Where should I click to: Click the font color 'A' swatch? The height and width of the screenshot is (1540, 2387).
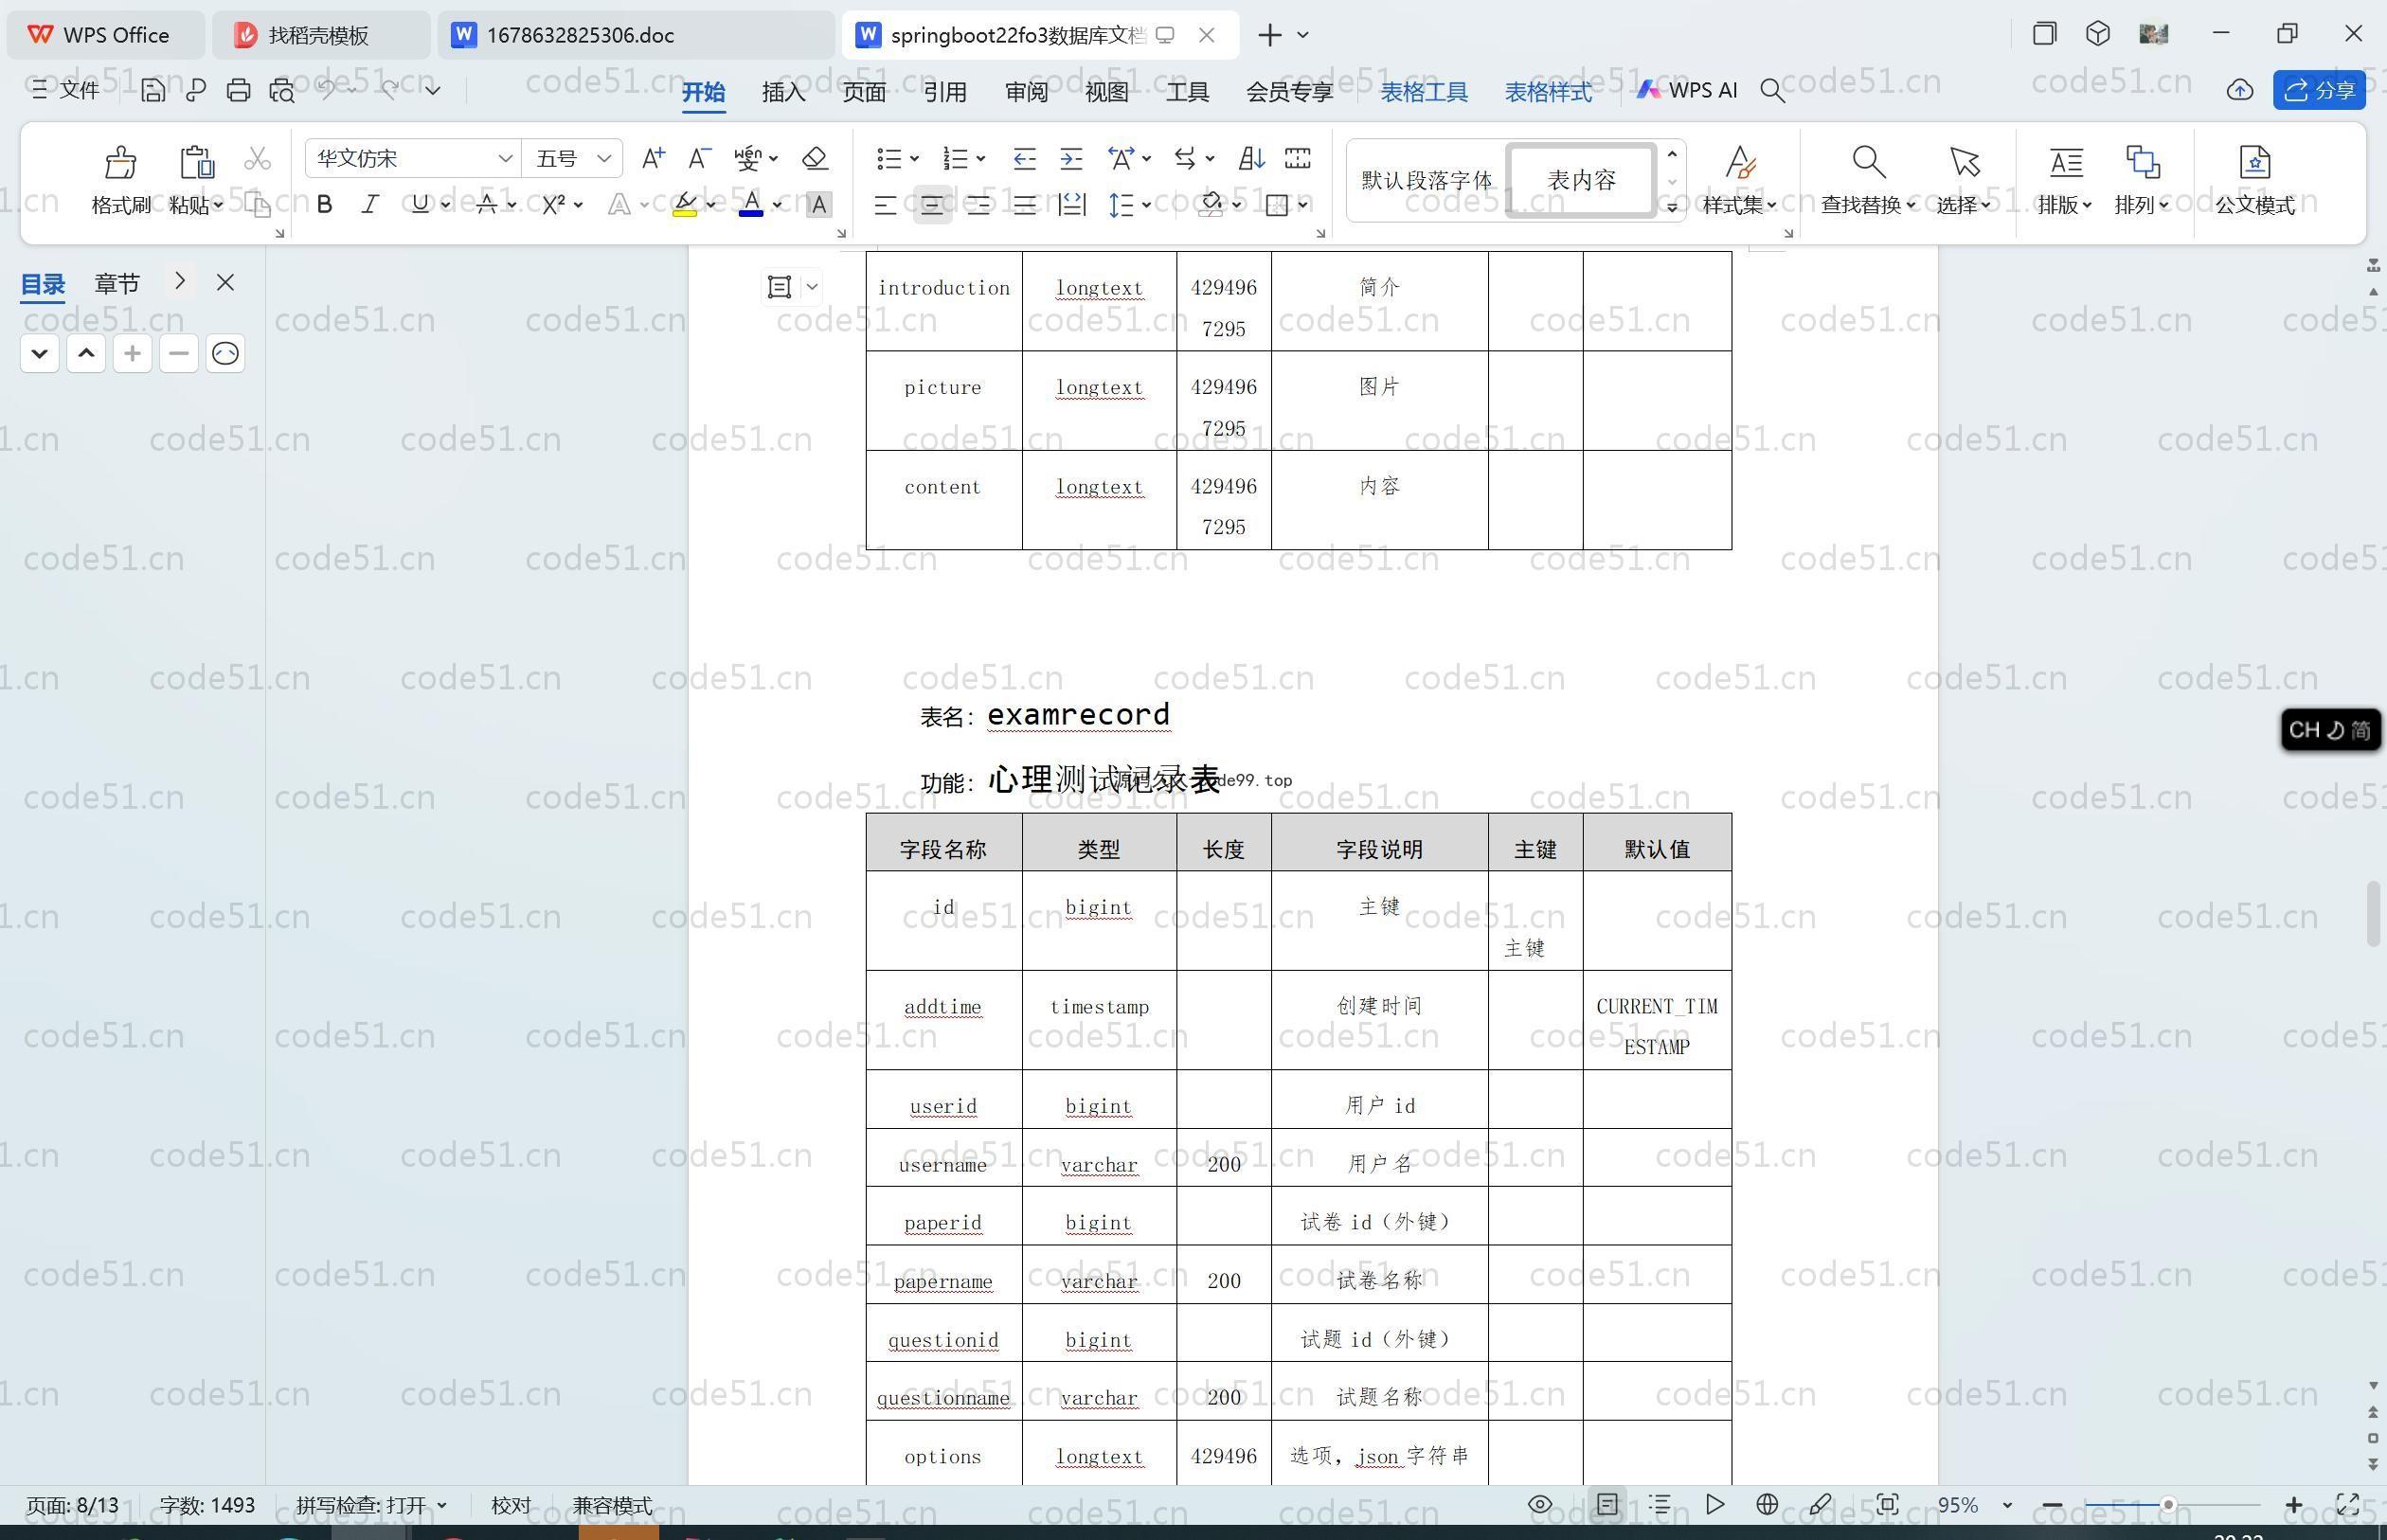(751, 205)
